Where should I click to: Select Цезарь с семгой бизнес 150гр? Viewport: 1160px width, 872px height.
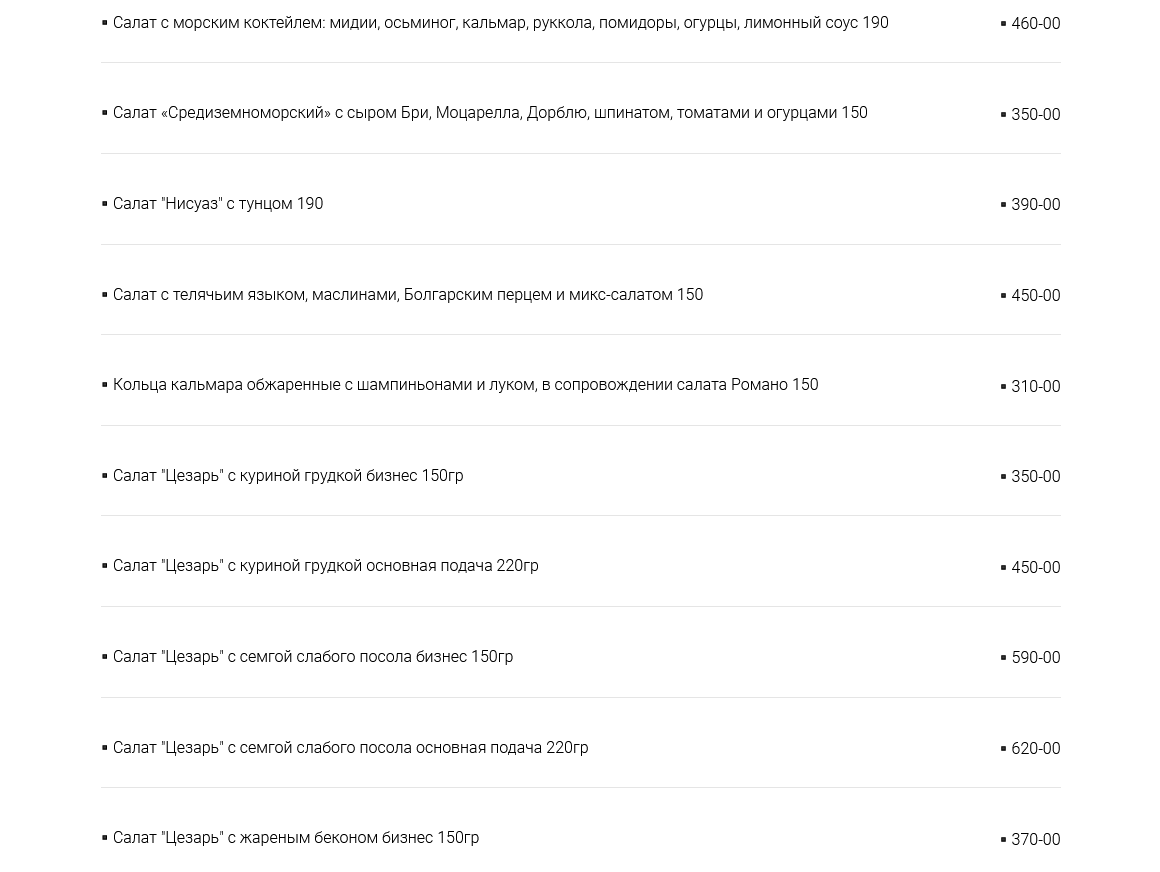313,657
